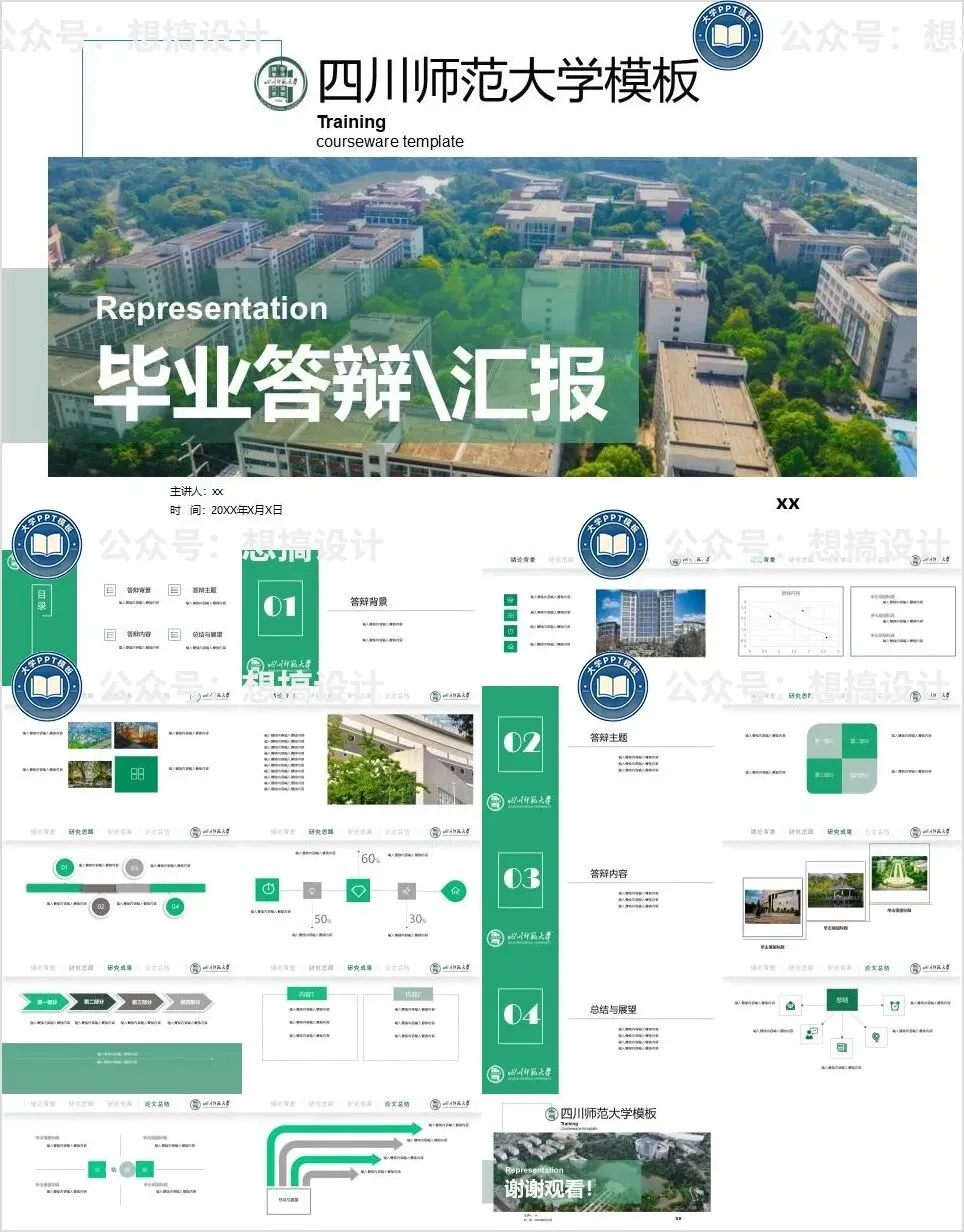
Task: Click the 答辩背景 heading beside 01
Action: [369, 602]
